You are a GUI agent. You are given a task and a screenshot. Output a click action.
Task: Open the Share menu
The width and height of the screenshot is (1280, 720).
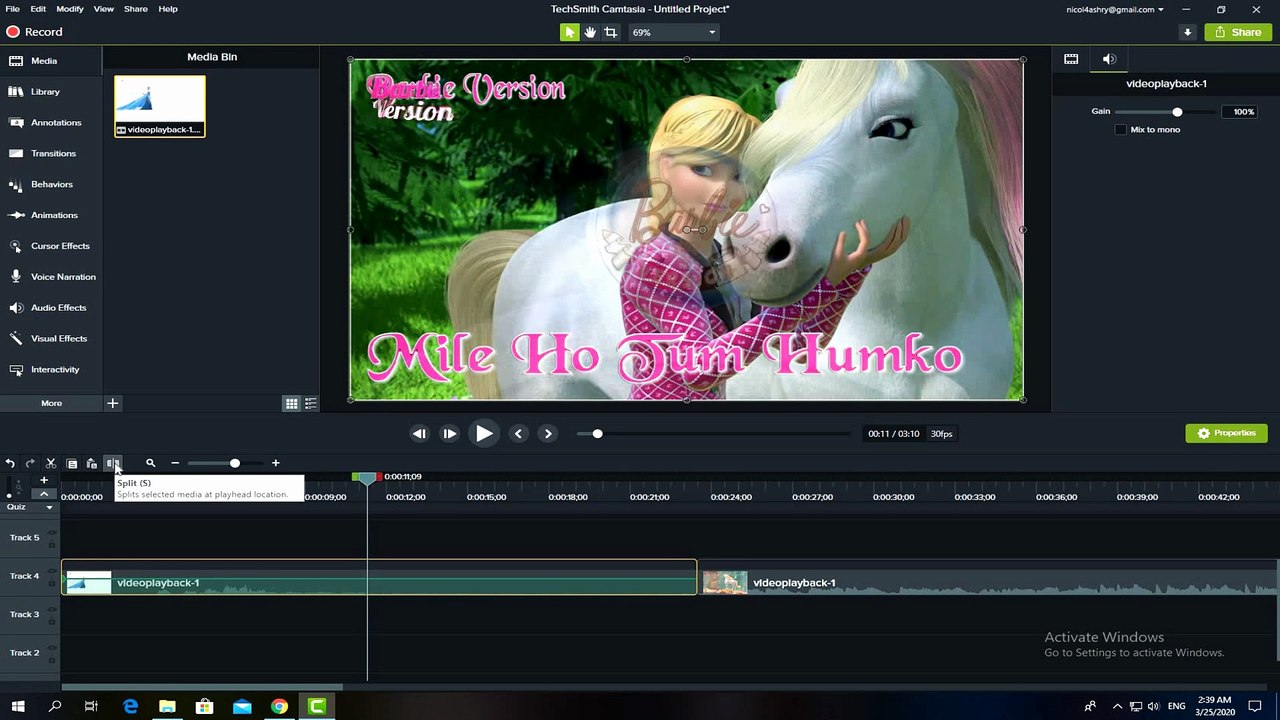136,9
